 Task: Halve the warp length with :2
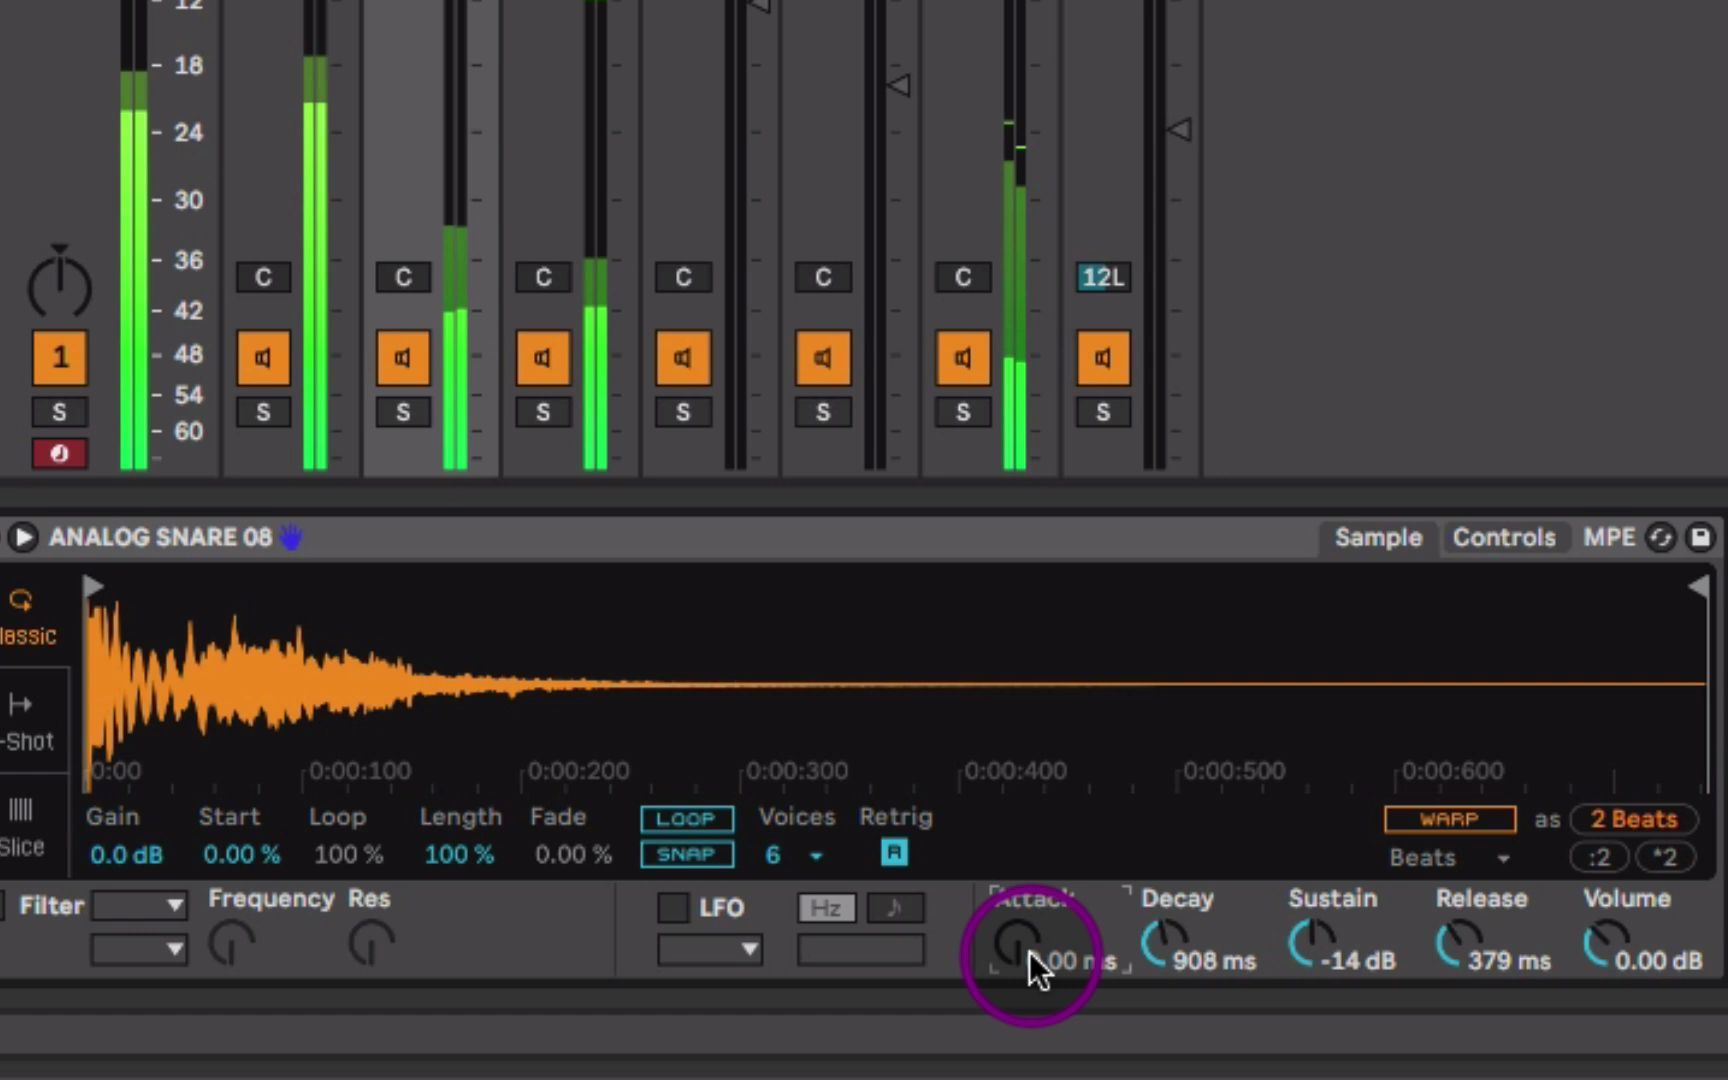point(1599,857)
